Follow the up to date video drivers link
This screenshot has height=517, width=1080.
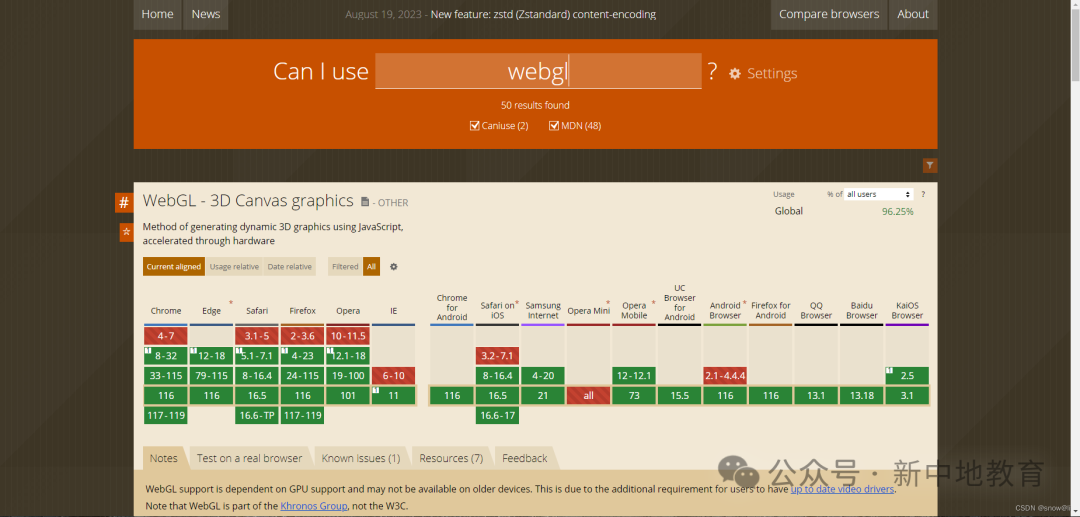point(842,489)
